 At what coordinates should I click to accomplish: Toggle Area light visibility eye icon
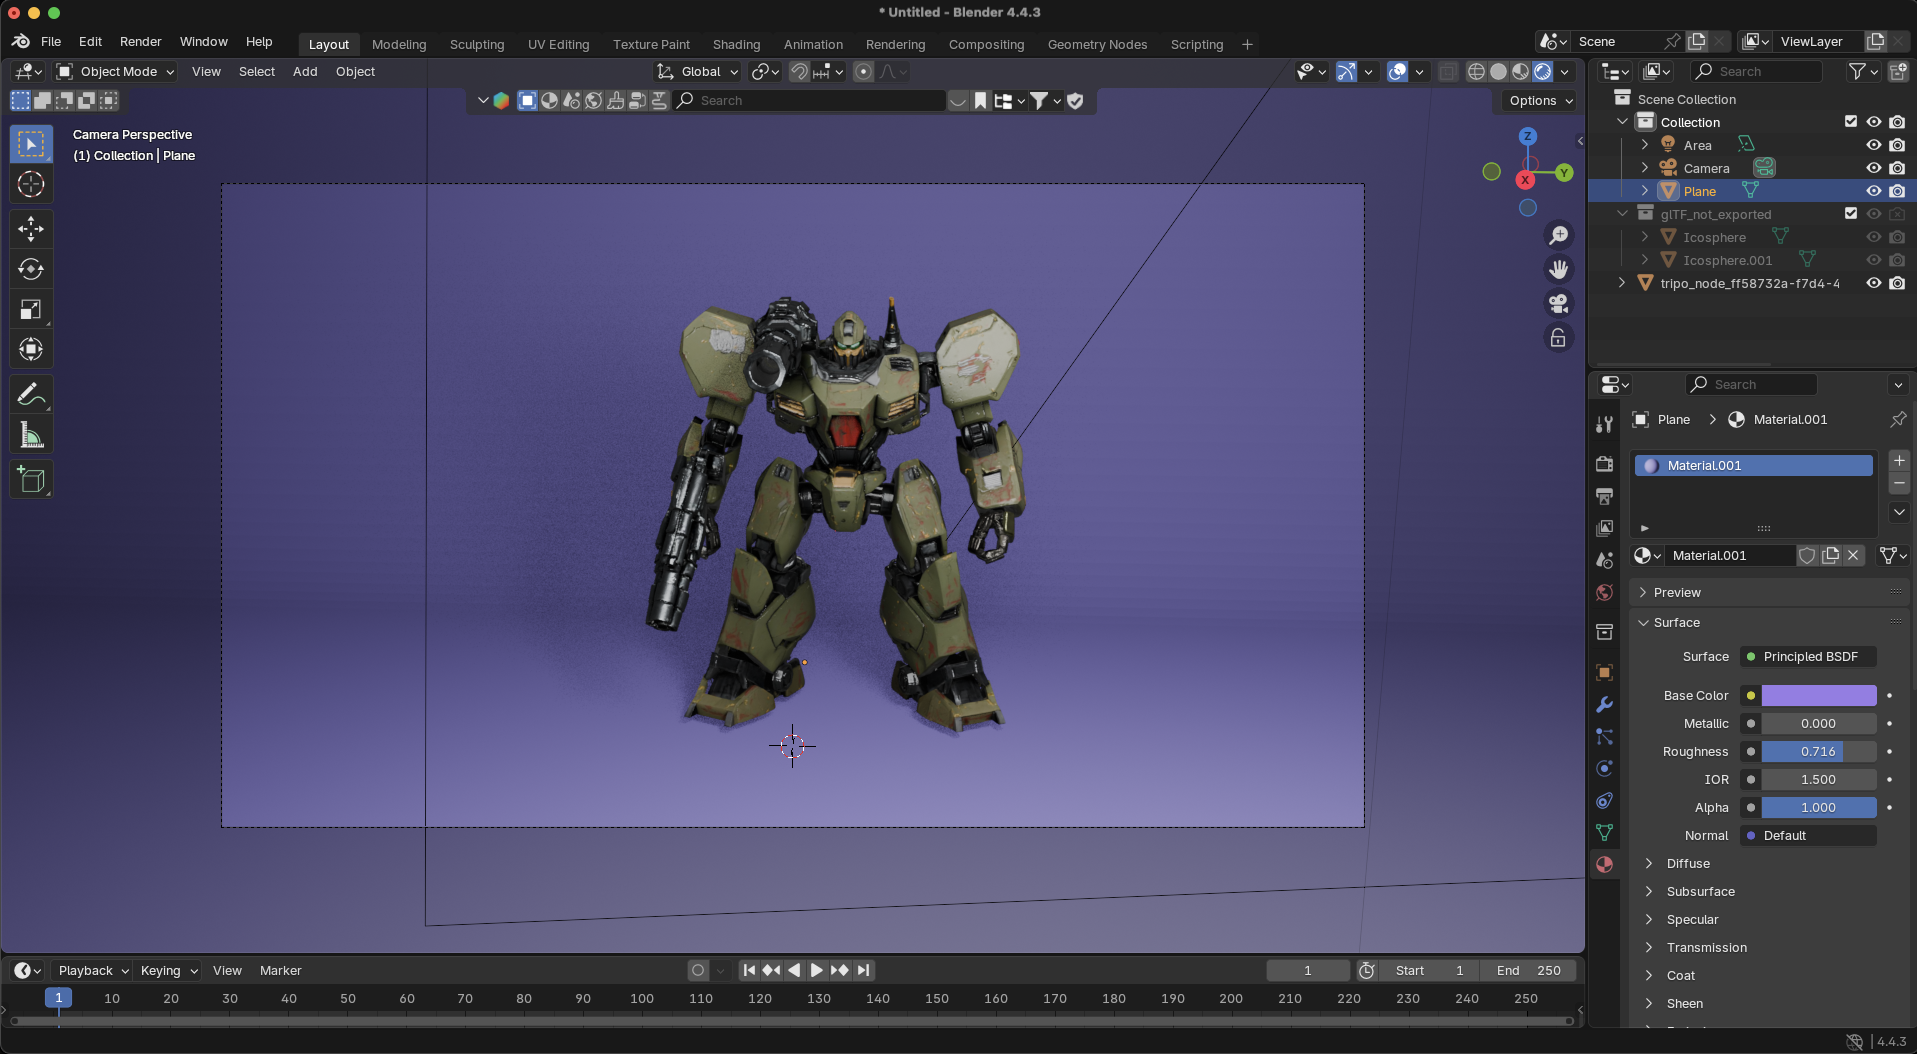coord(1873,145)
